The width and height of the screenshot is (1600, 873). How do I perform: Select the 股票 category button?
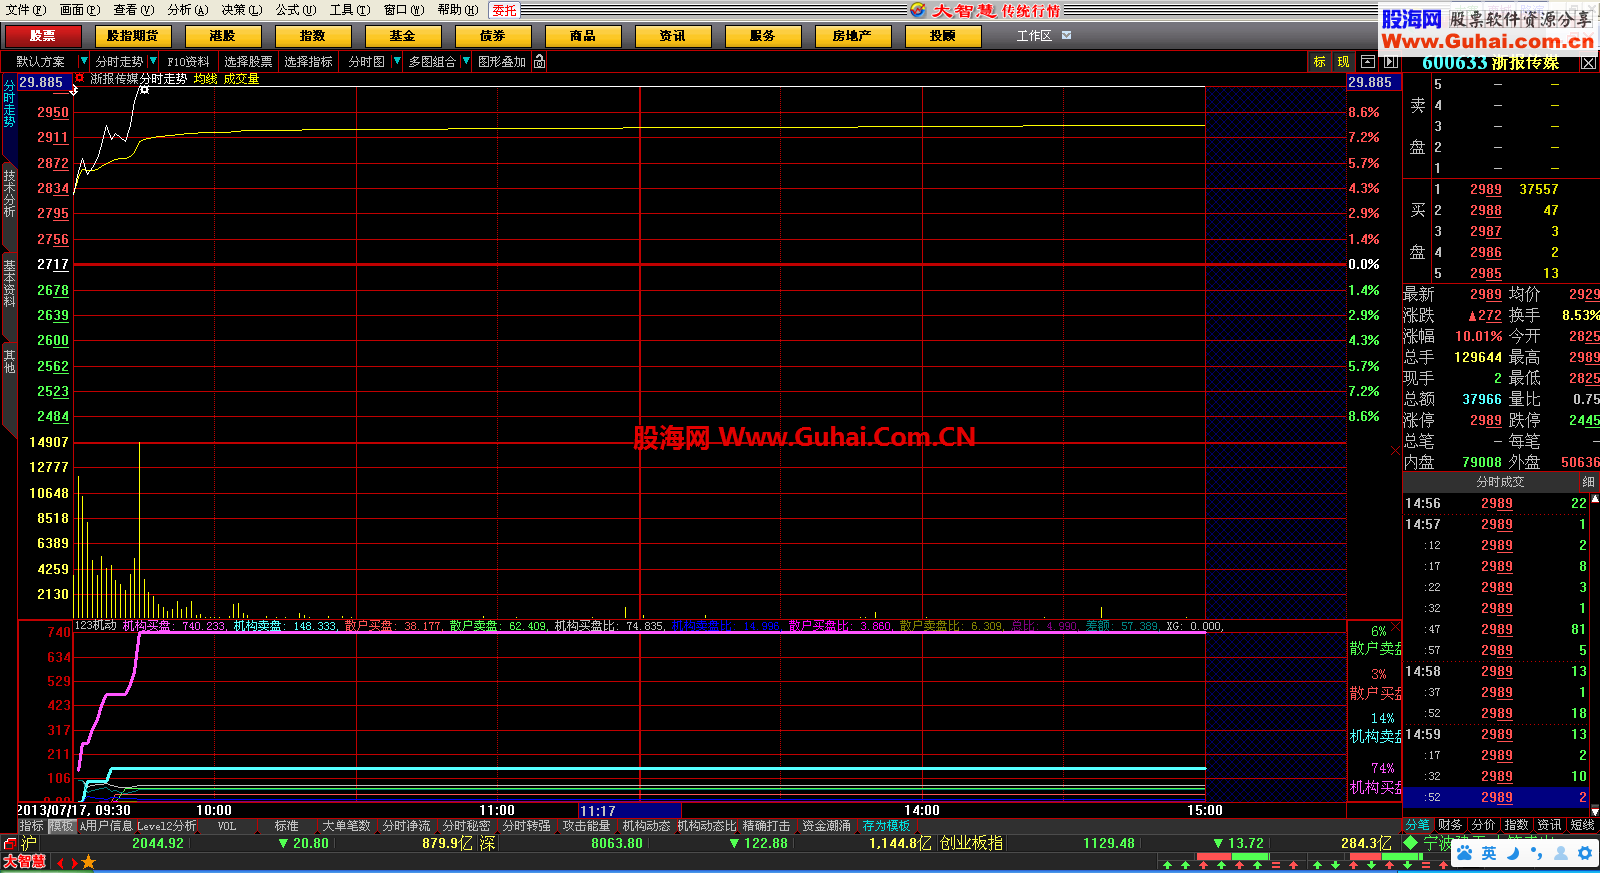pyautogui.click(x=43, y=36)
